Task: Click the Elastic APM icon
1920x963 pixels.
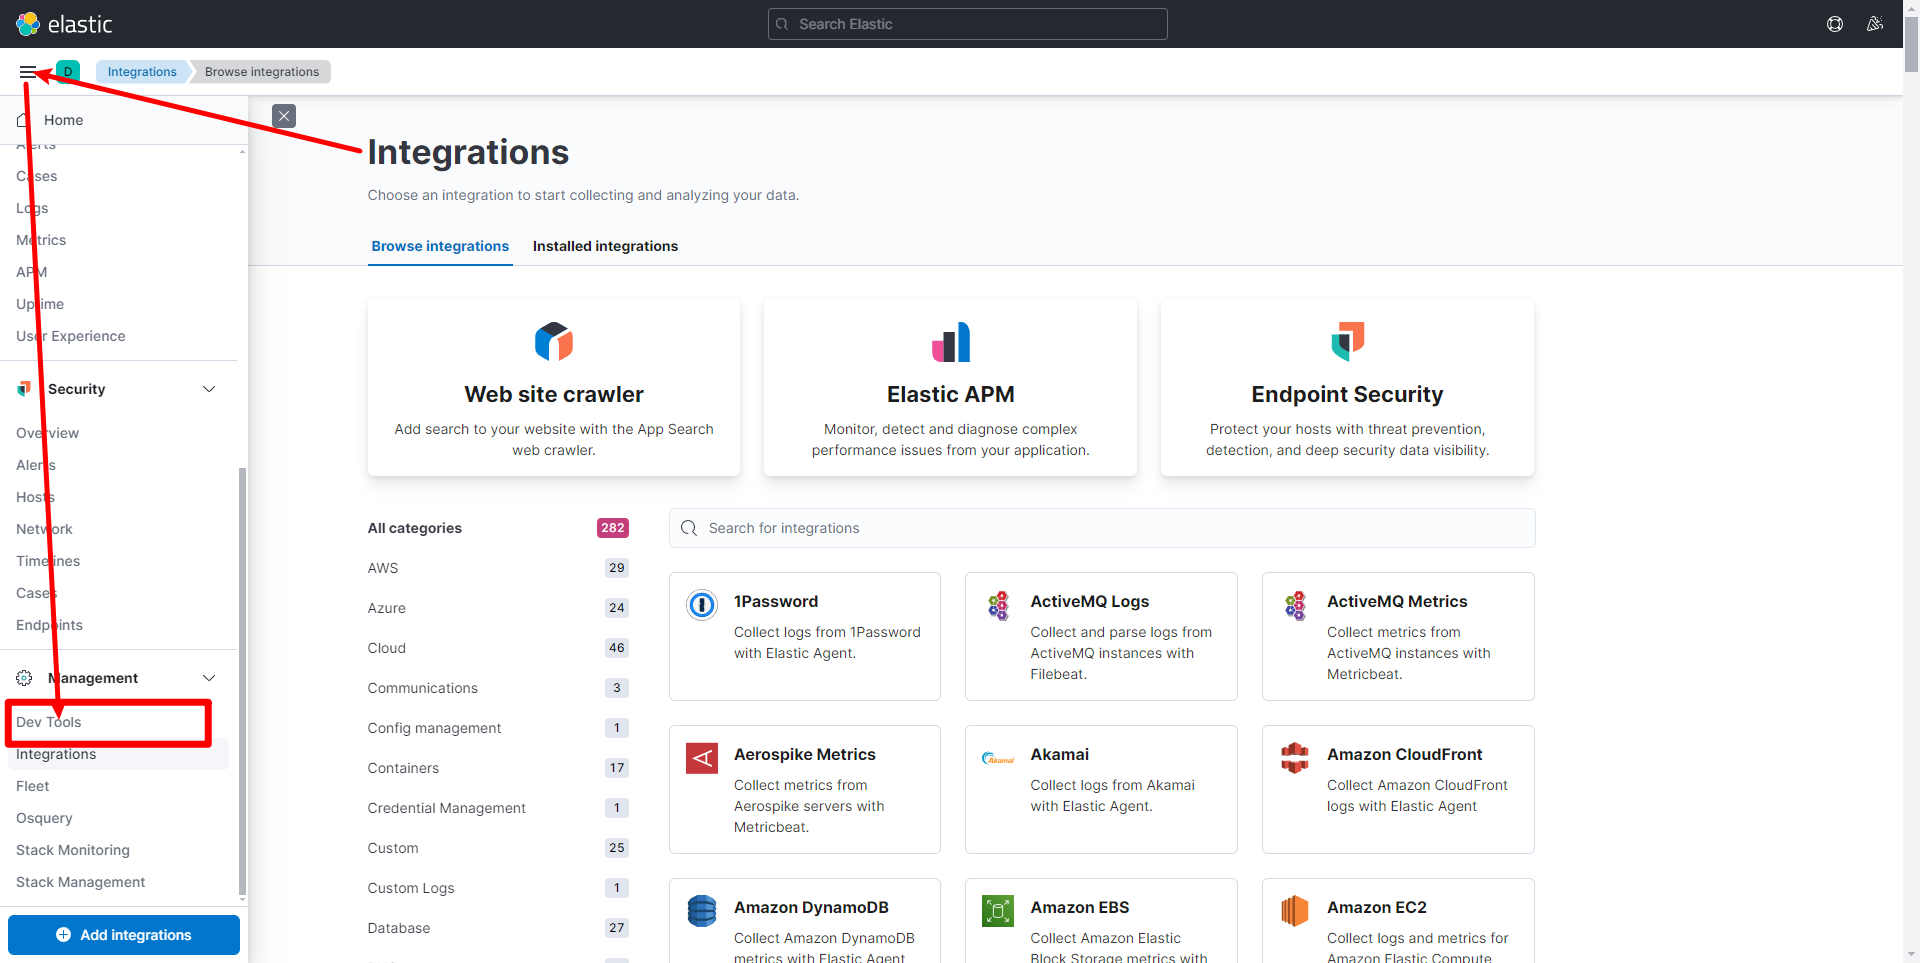Action: [x=951, y=342]
